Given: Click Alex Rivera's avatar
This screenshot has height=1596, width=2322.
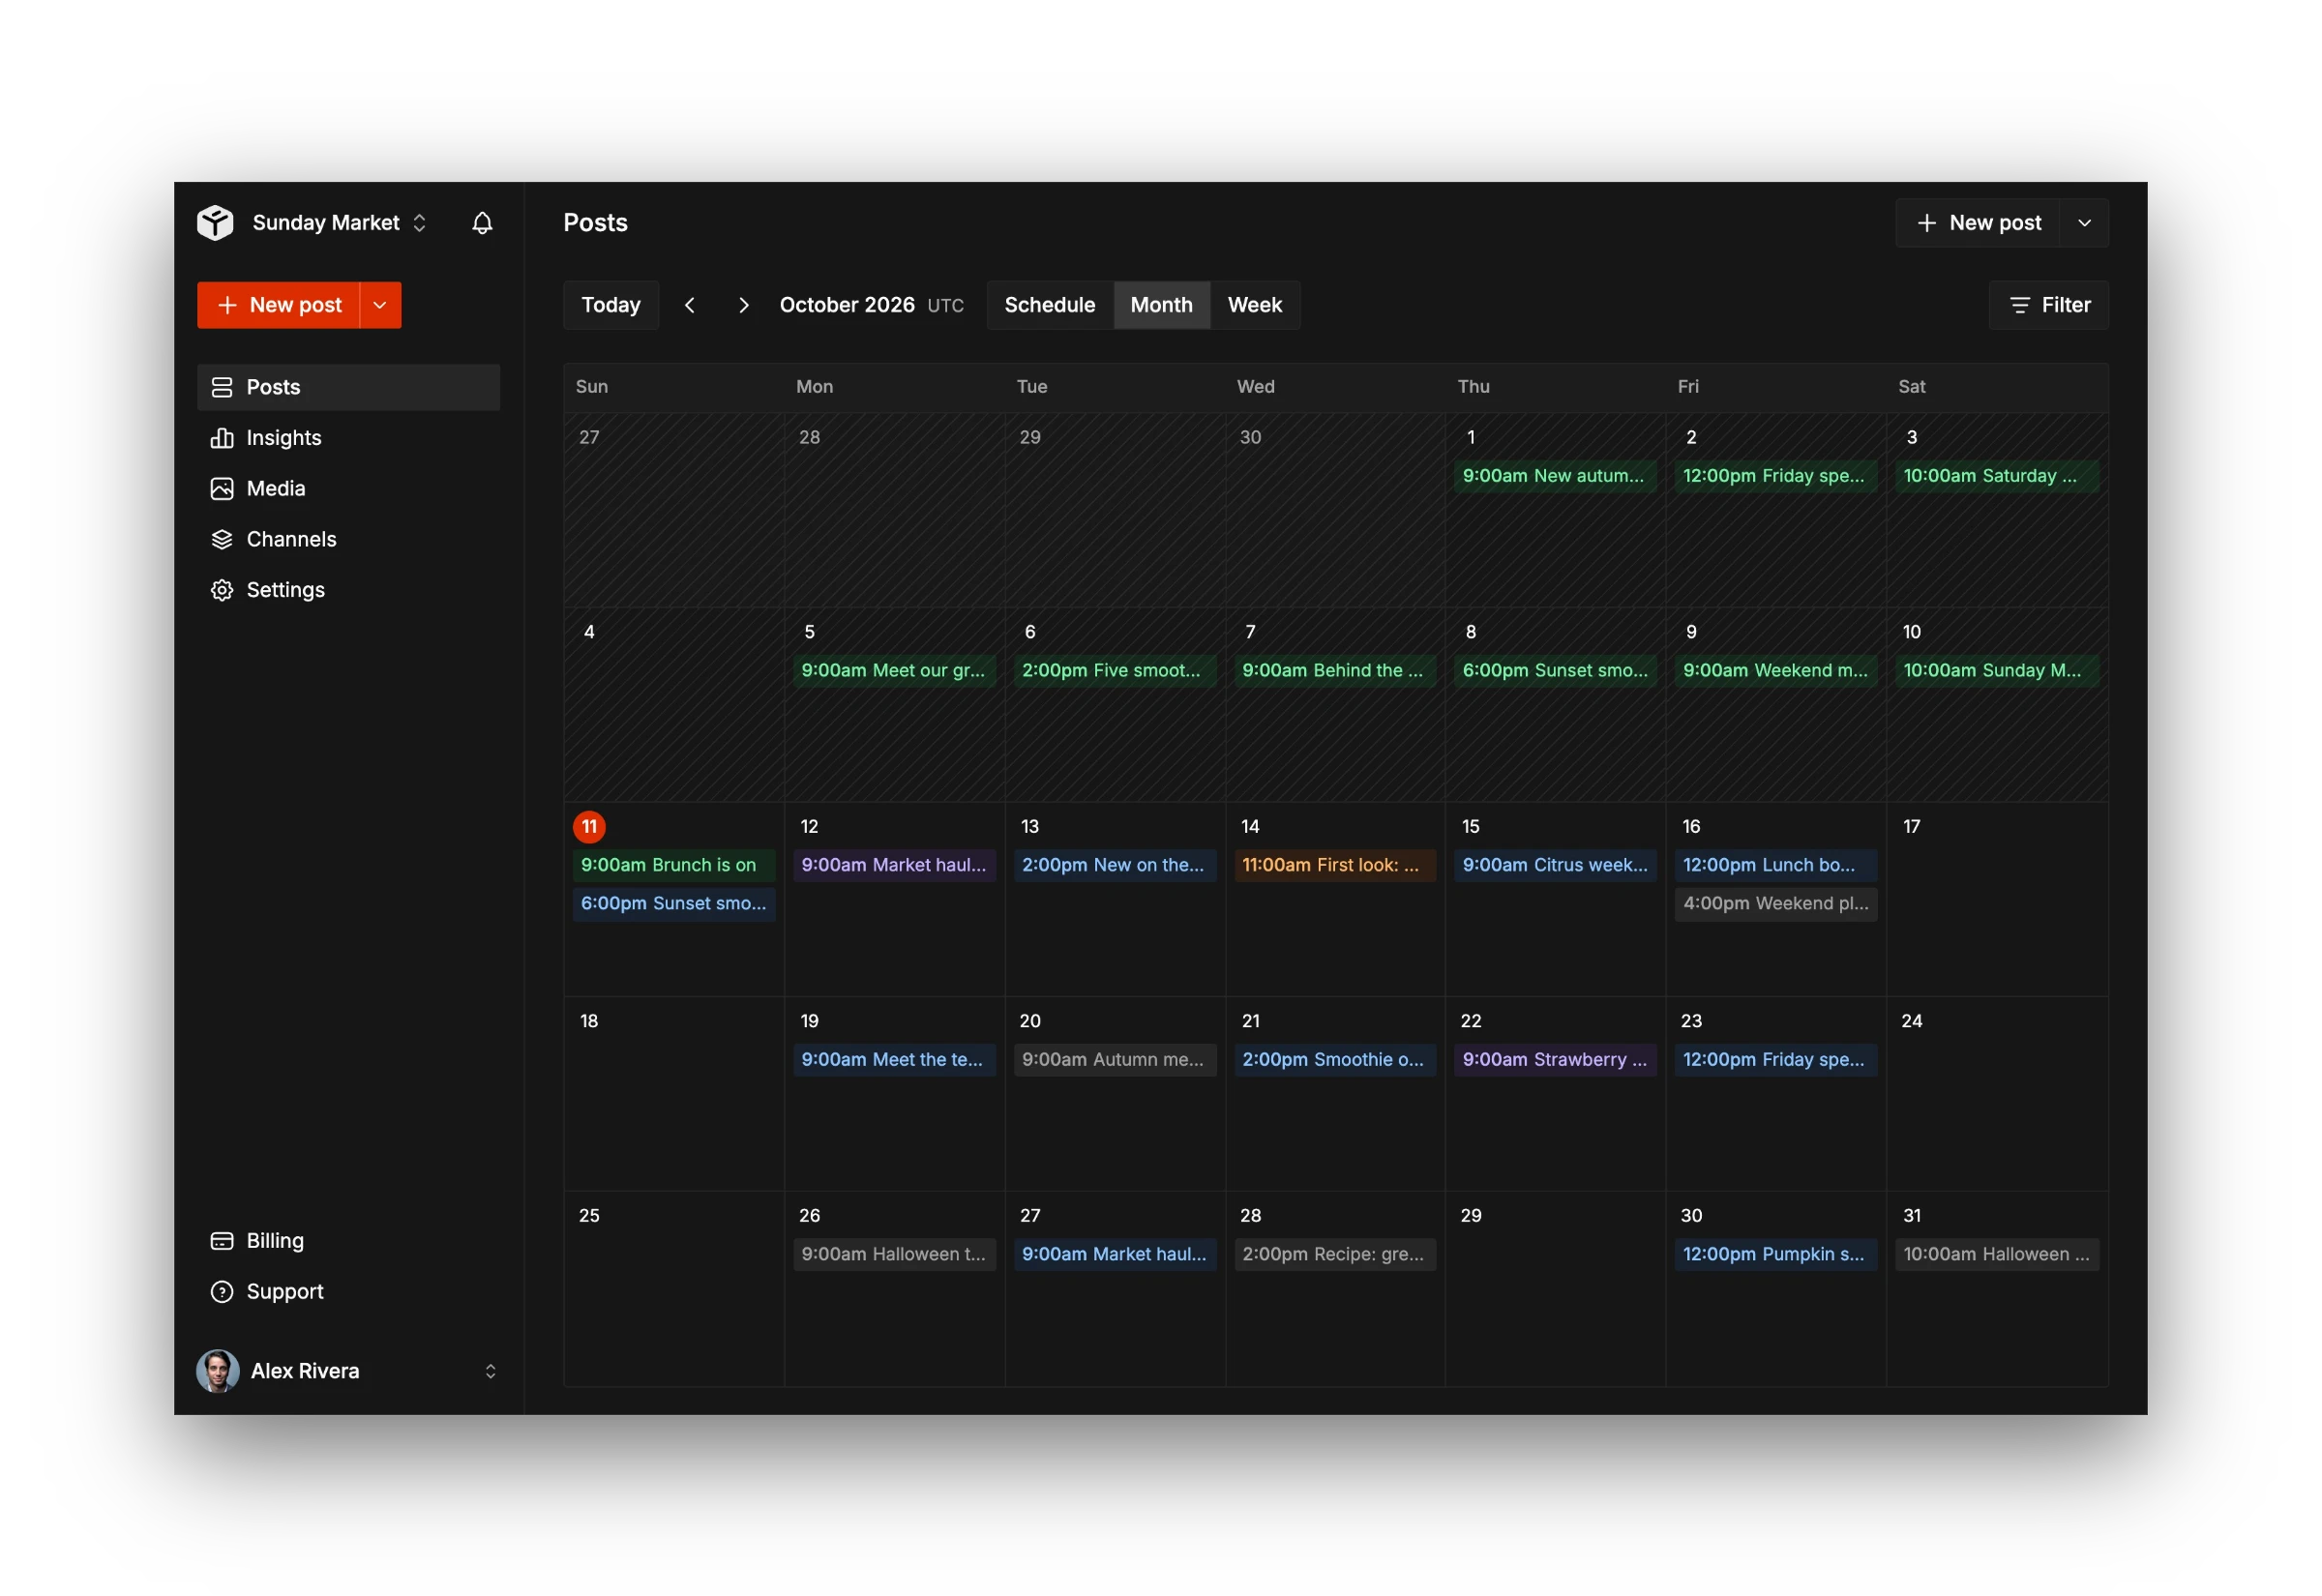Looking at the screenshot, I should [x=217, y=1371].
